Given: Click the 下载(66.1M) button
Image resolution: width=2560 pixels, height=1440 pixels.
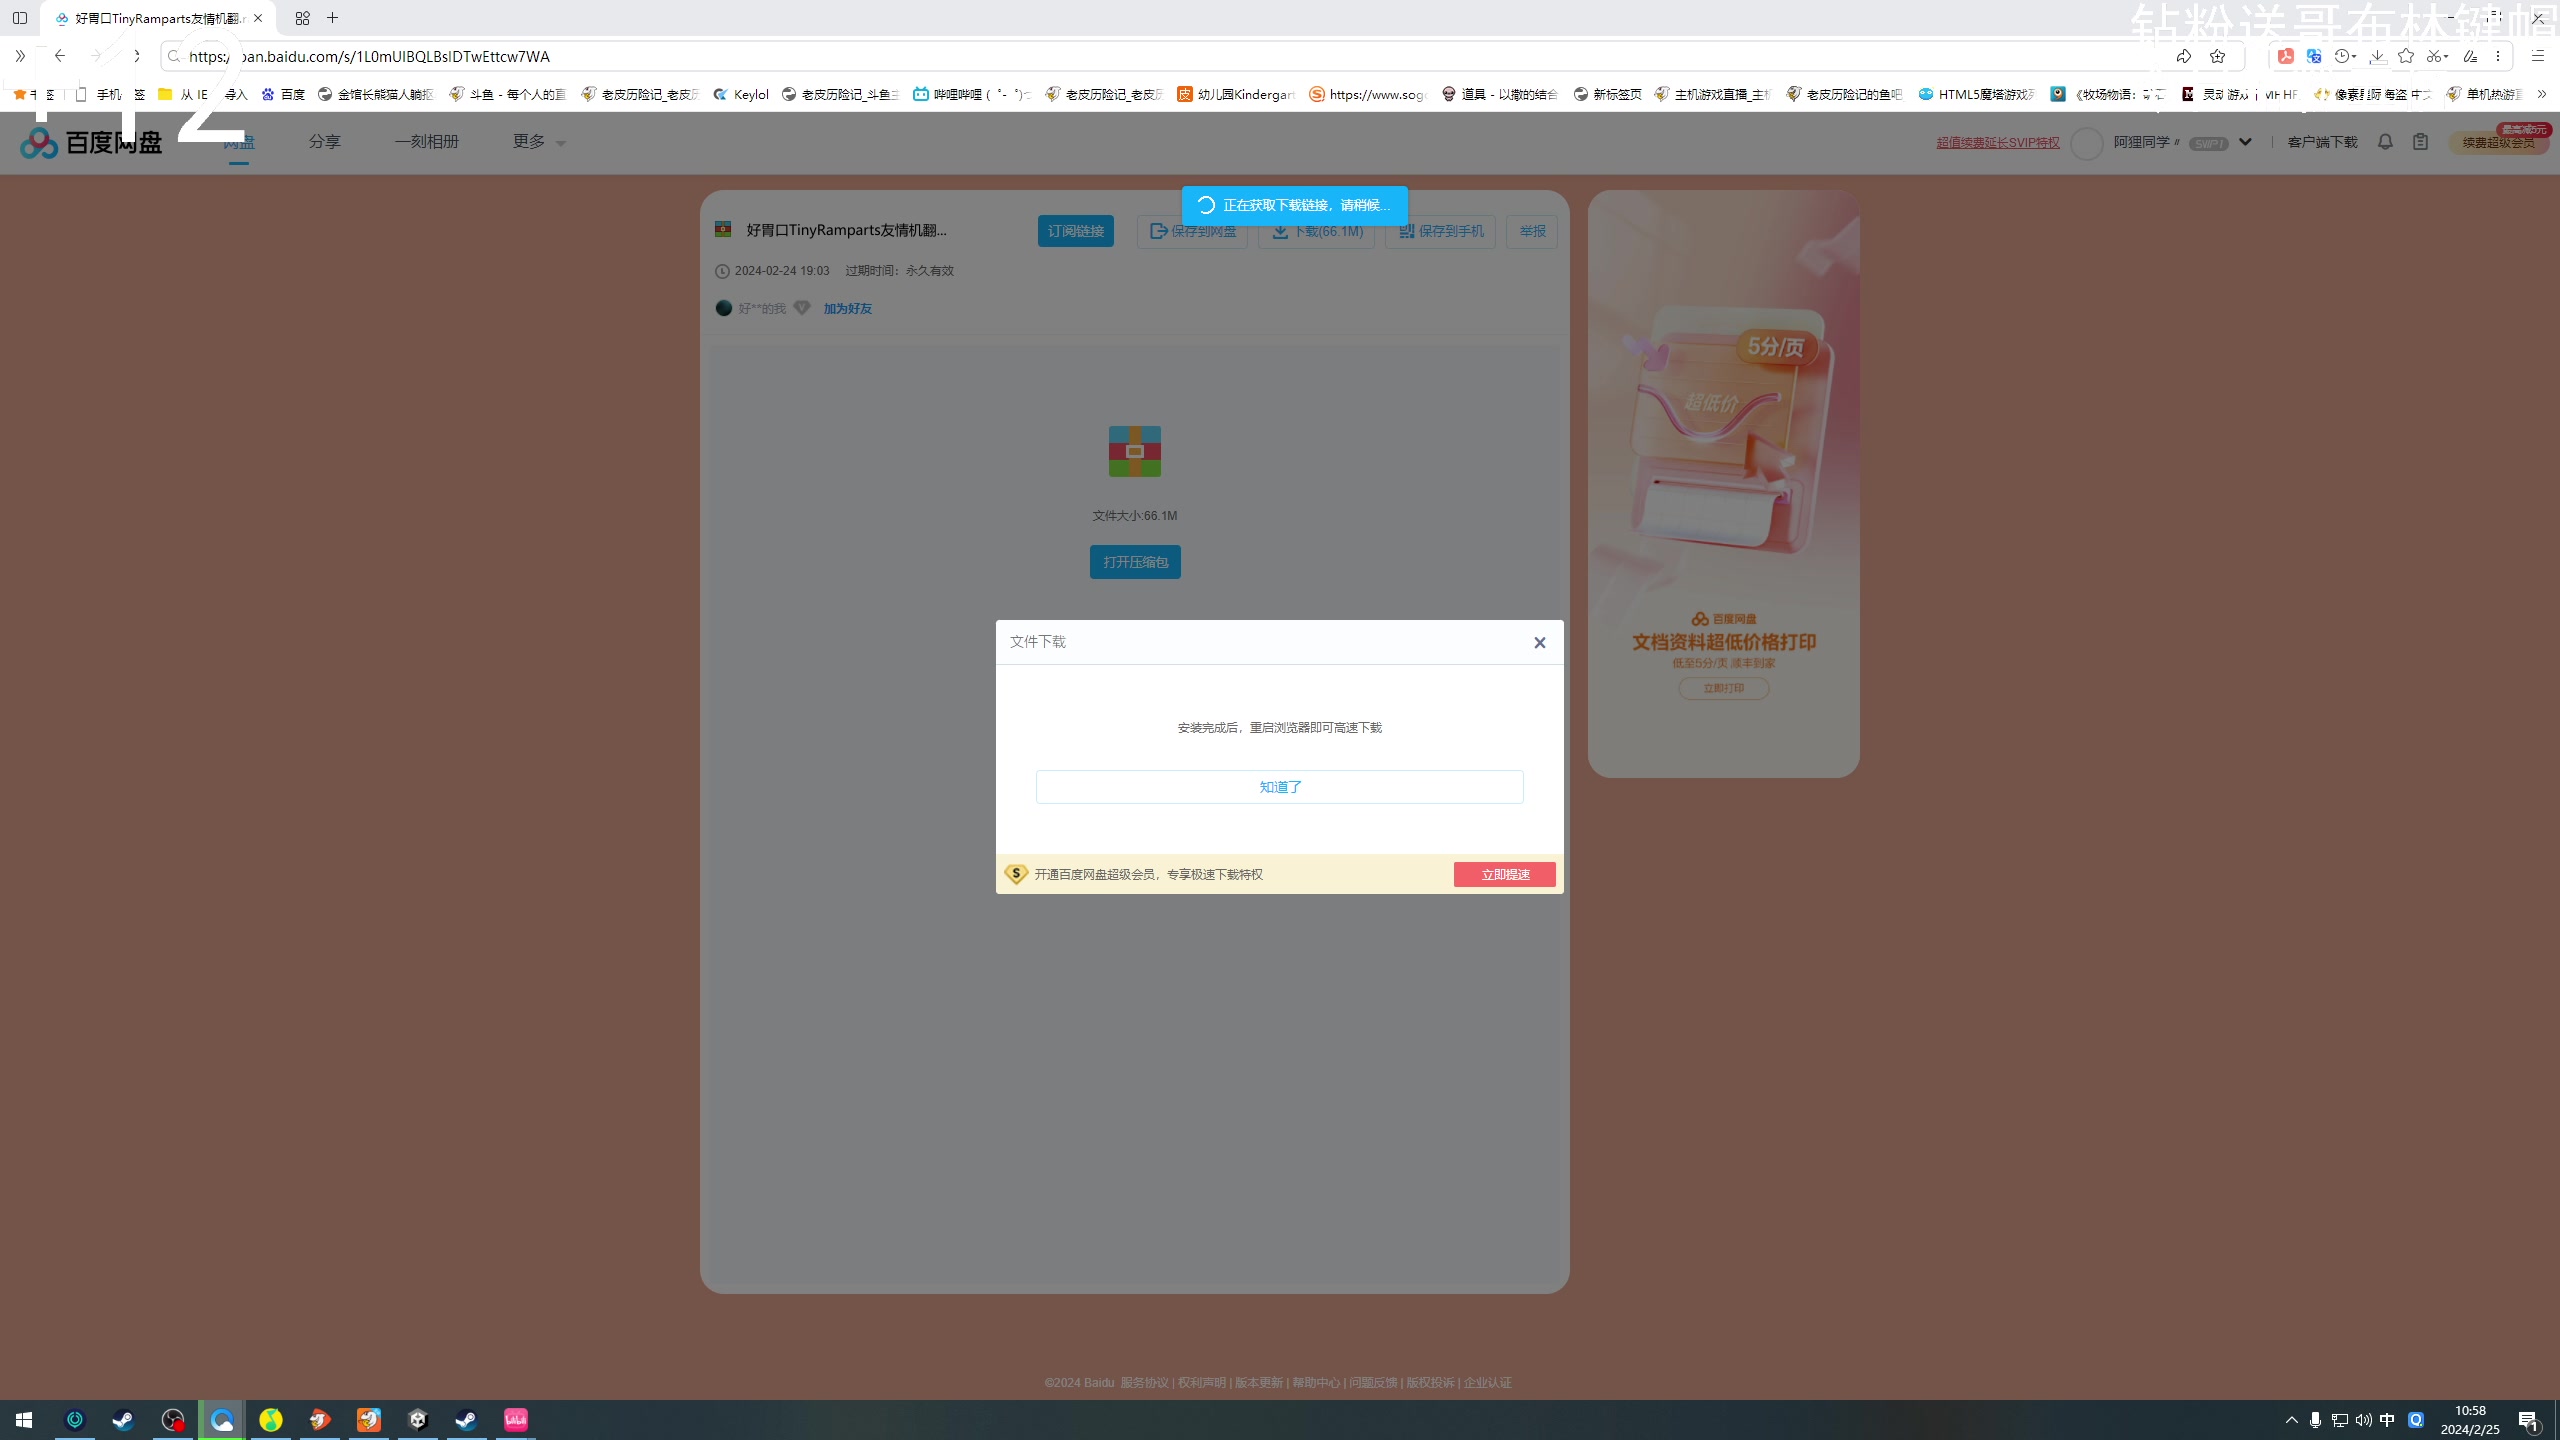Looking at the screenshot, I should 1316,231.
